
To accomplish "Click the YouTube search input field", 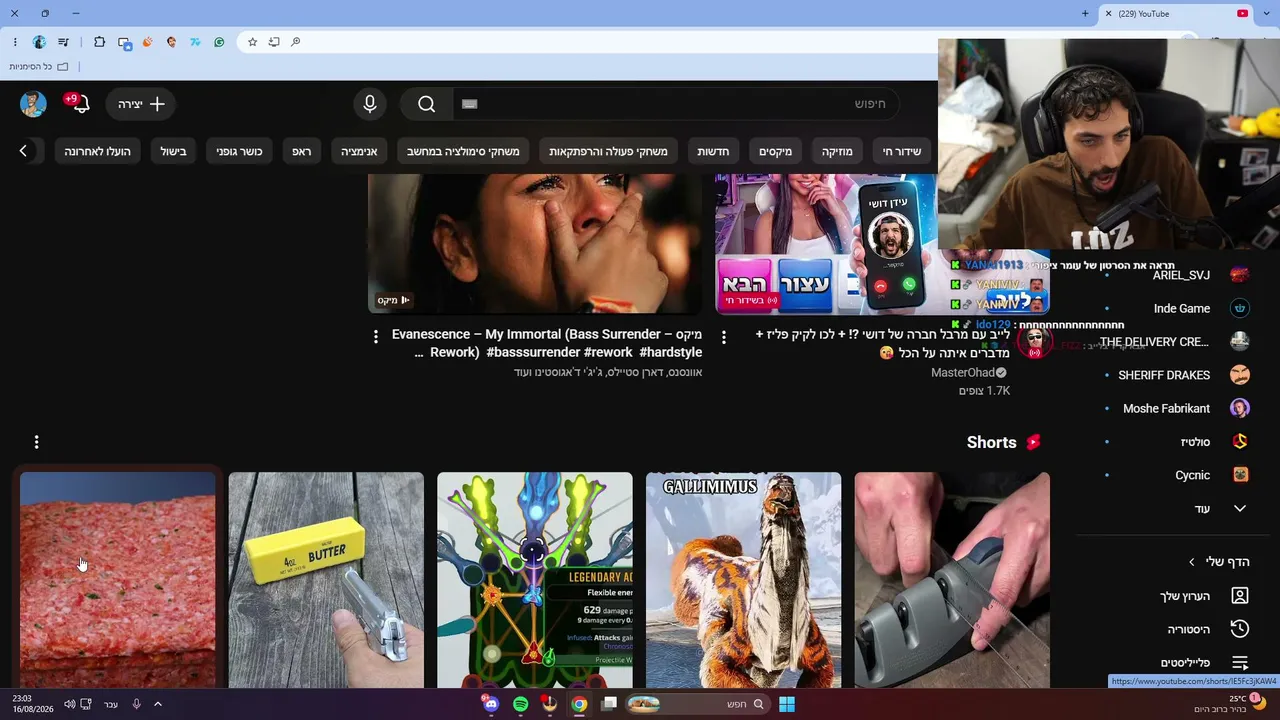I will click(x=675, y=104).
